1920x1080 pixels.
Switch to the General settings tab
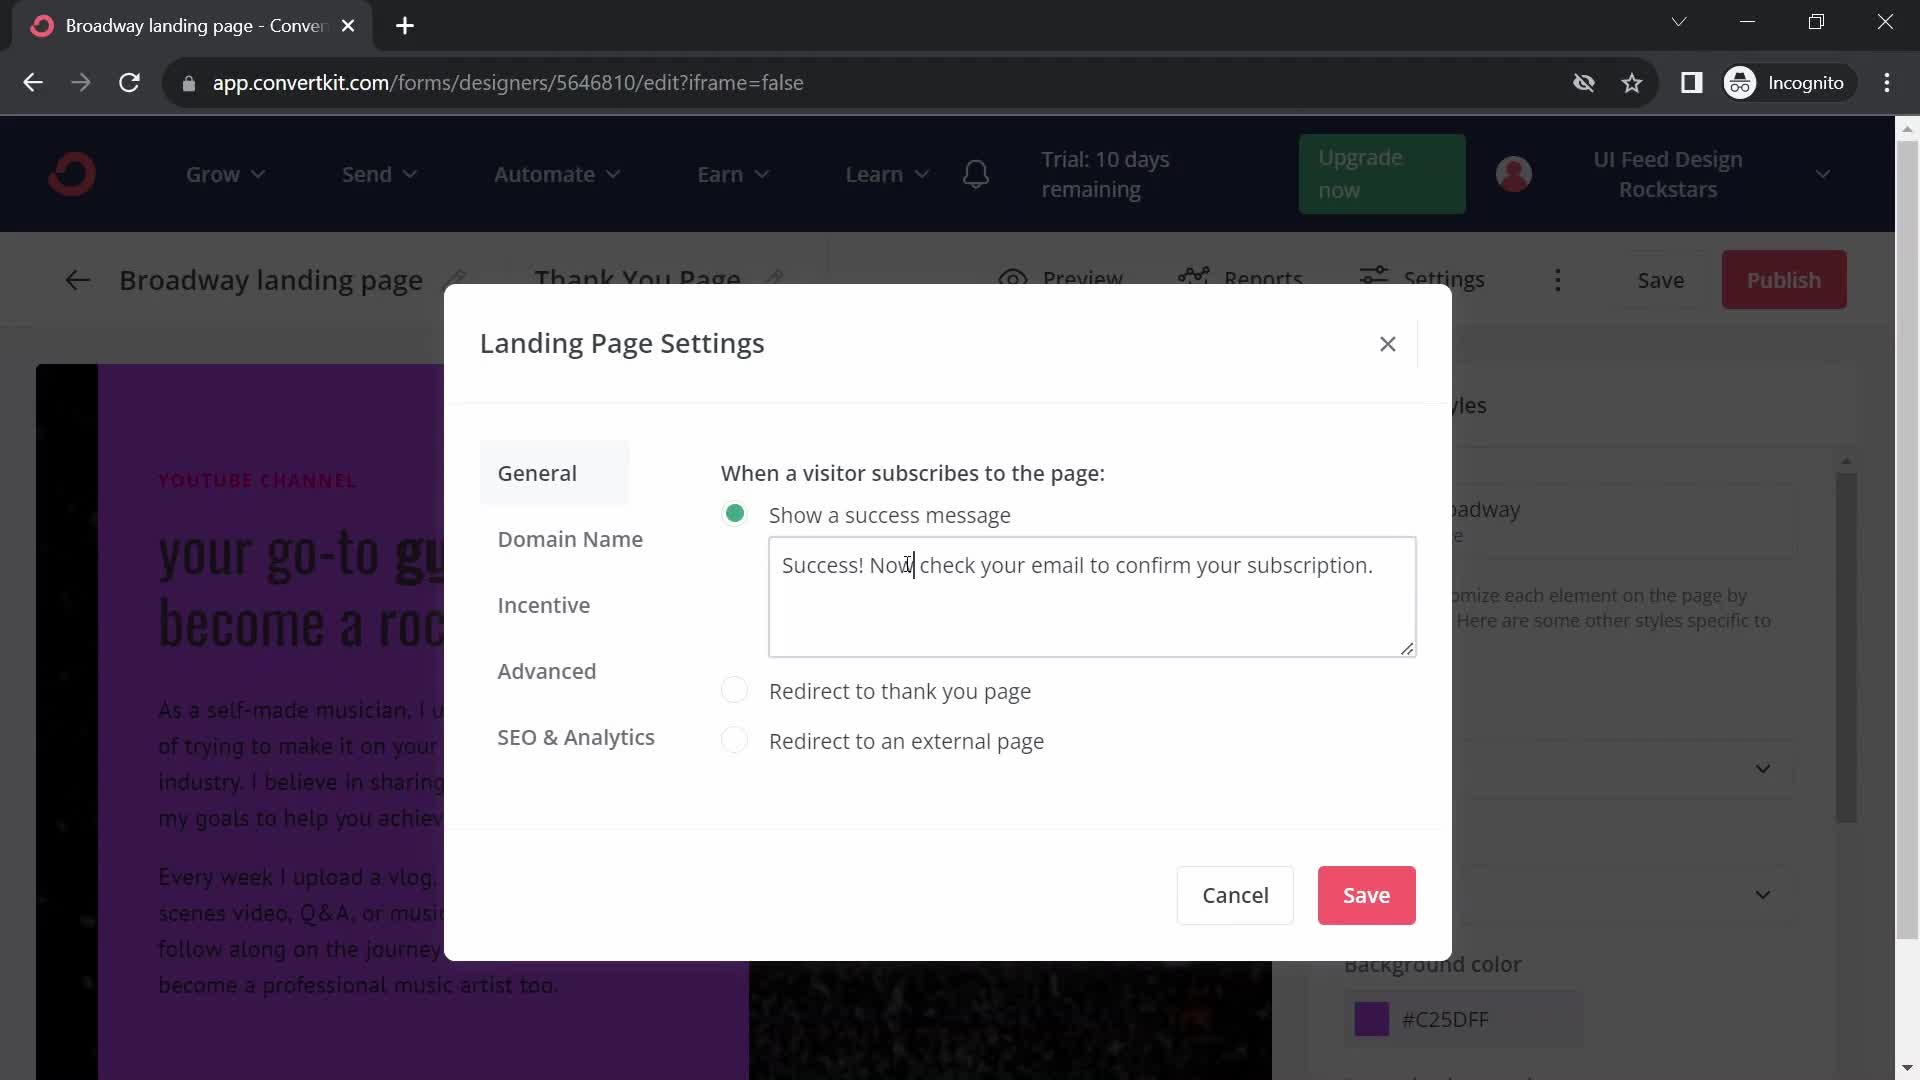pyautogui.click(x=554, y=473)
